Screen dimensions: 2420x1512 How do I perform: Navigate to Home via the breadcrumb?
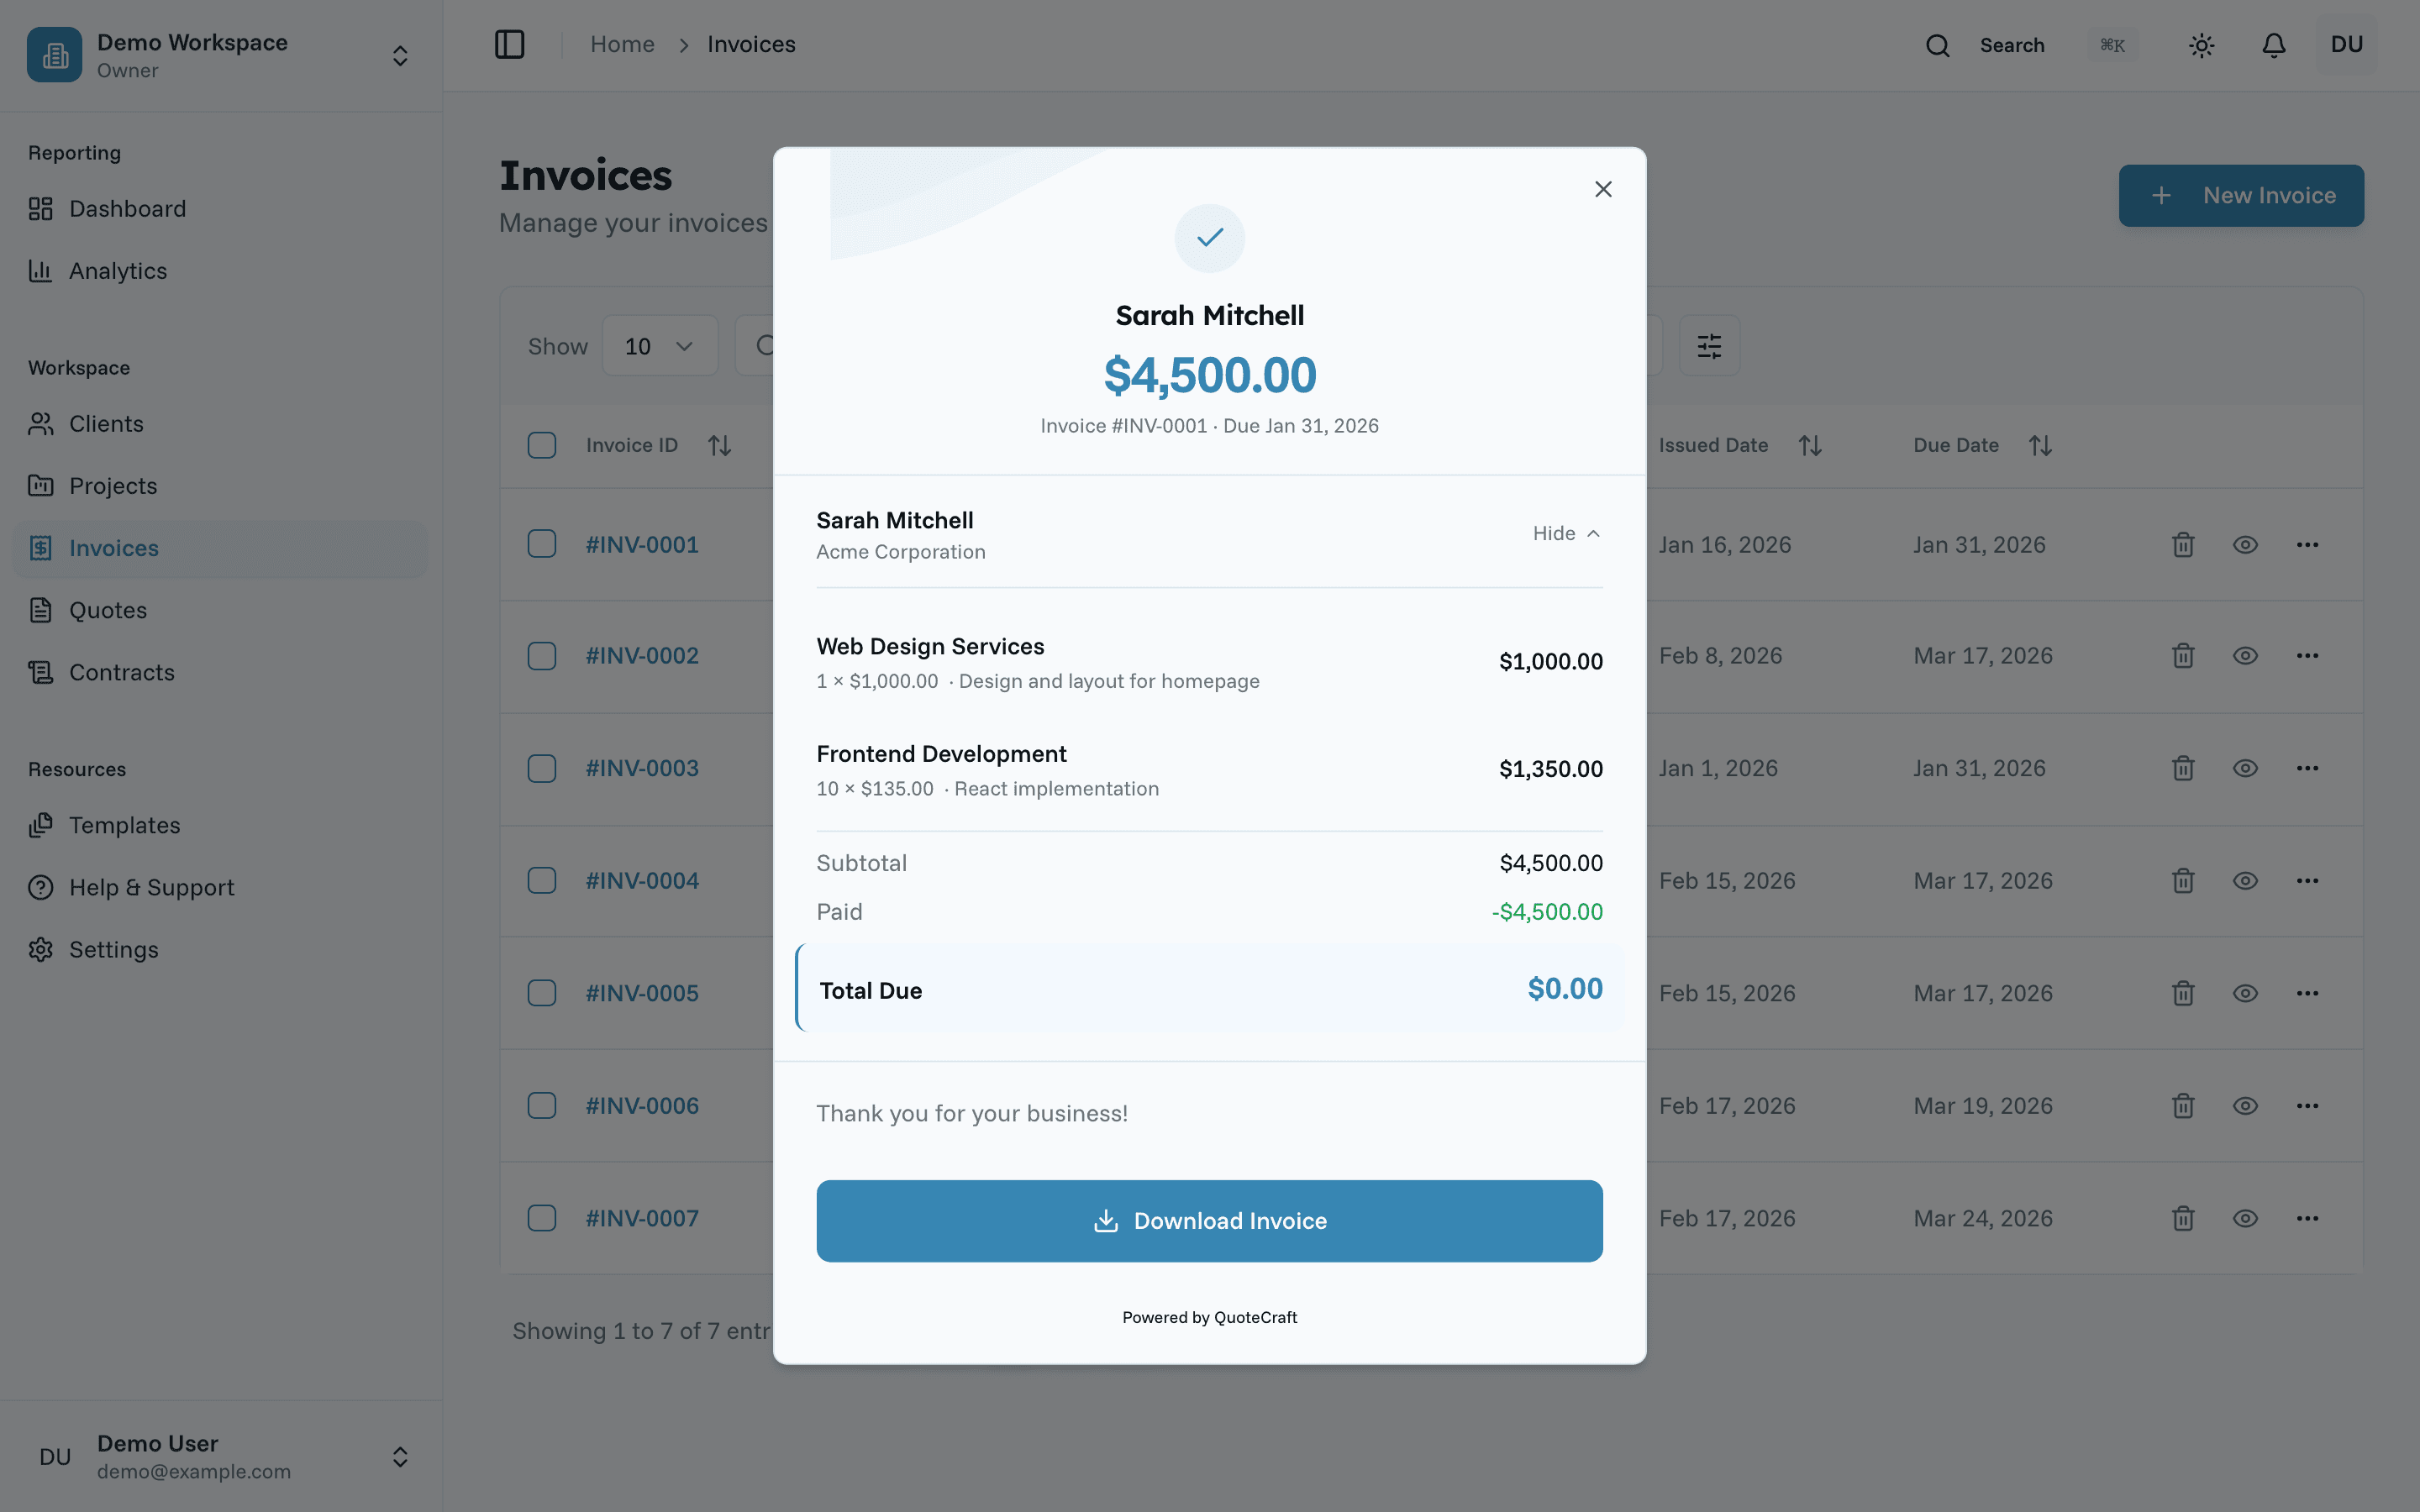[x=622, y=44]
